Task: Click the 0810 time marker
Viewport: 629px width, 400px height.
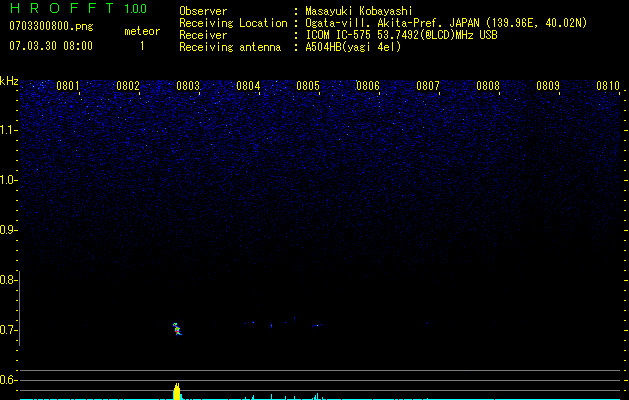Action: click(608, 86)
